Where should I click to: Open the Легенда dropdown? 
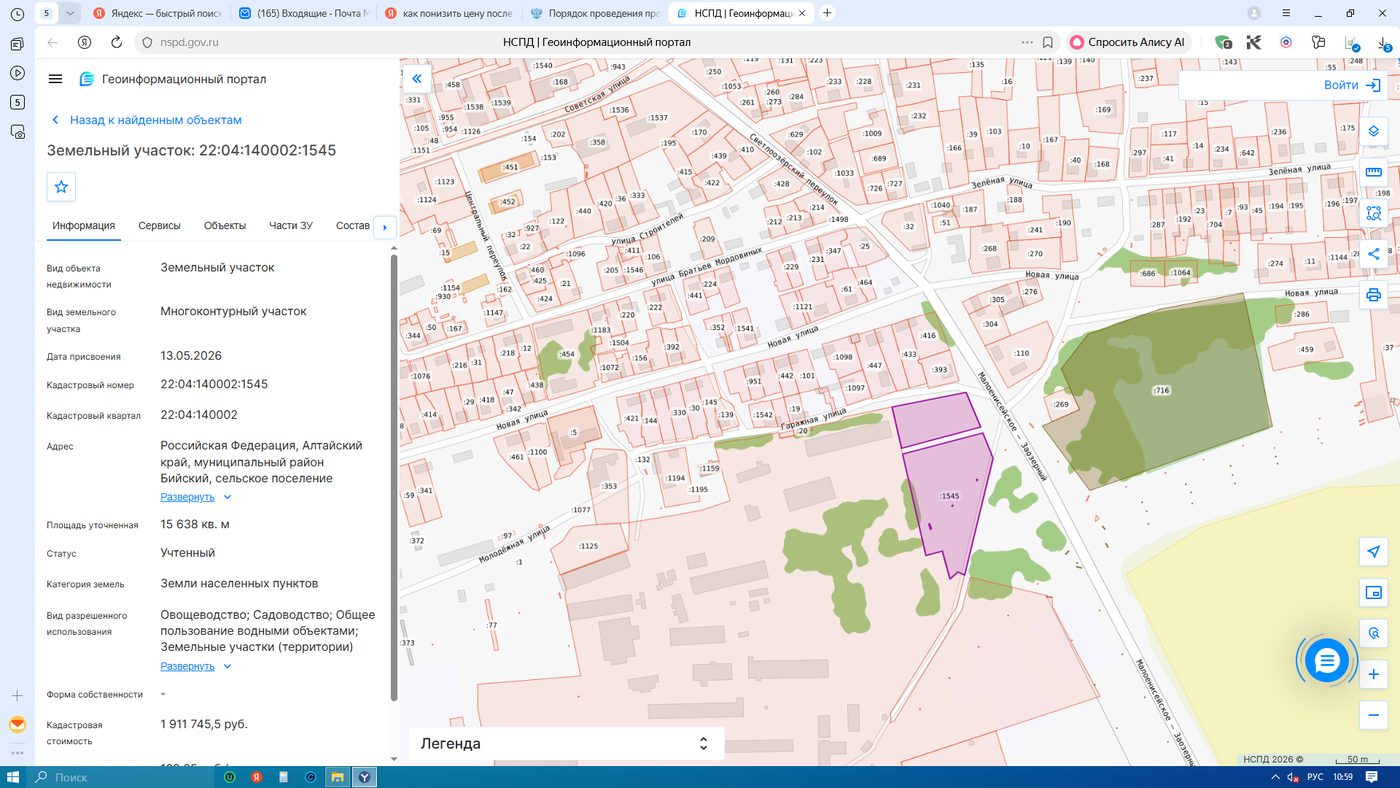(x=566, y=743)
